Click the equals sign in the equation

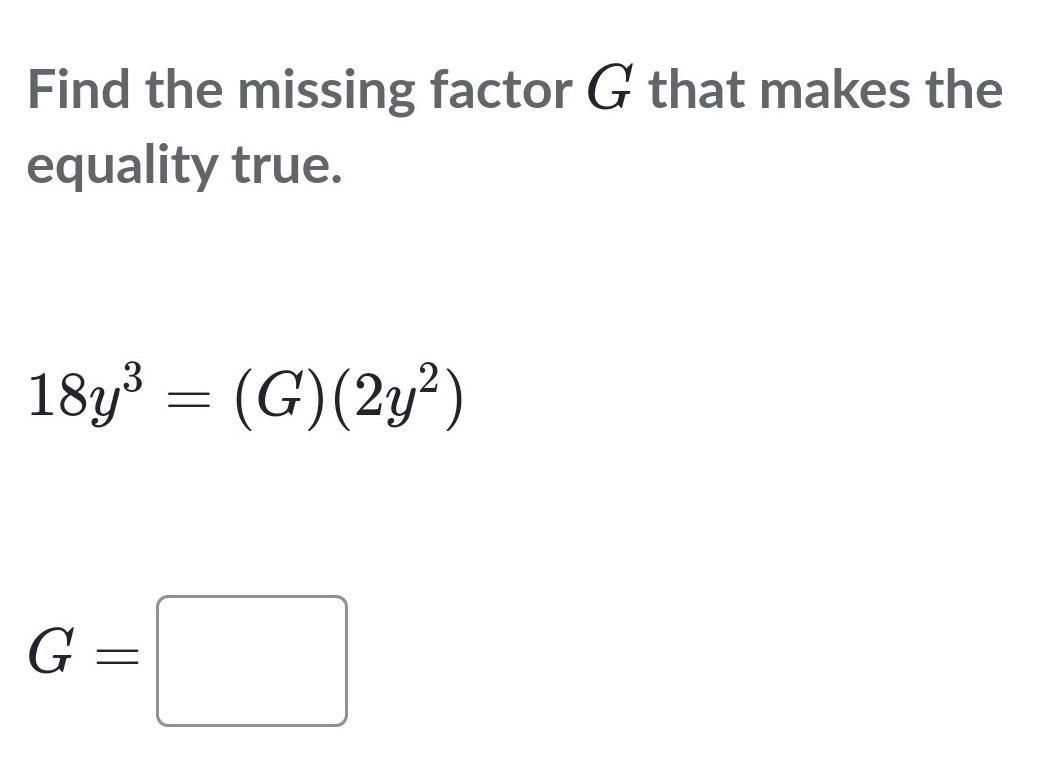pyautogui.click(x=189, y=402)
